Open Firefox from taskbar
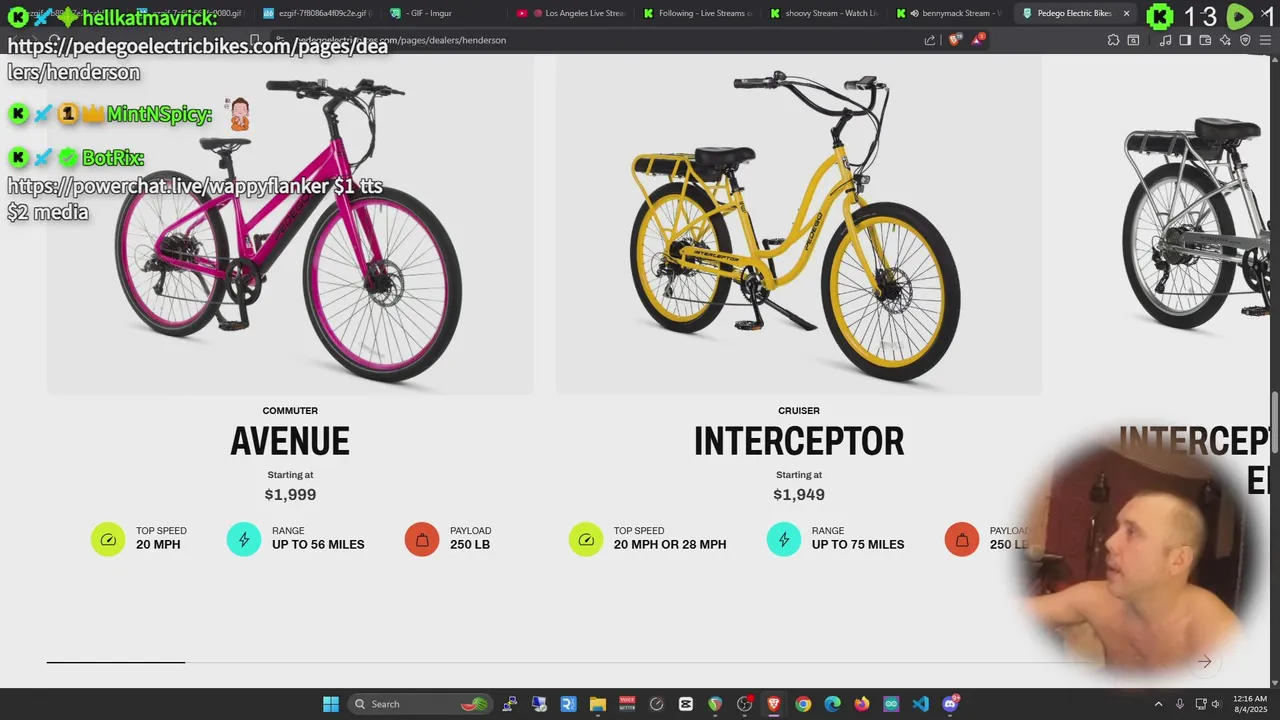Screen dimensions: 1280x720 [x=862, y=704]
